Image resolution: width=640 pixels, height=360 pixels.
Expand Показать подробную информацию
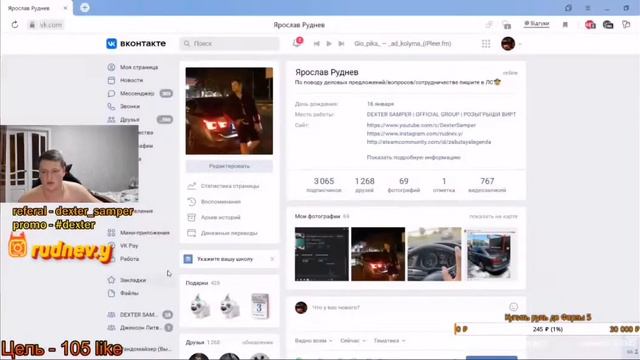(413, 157)
